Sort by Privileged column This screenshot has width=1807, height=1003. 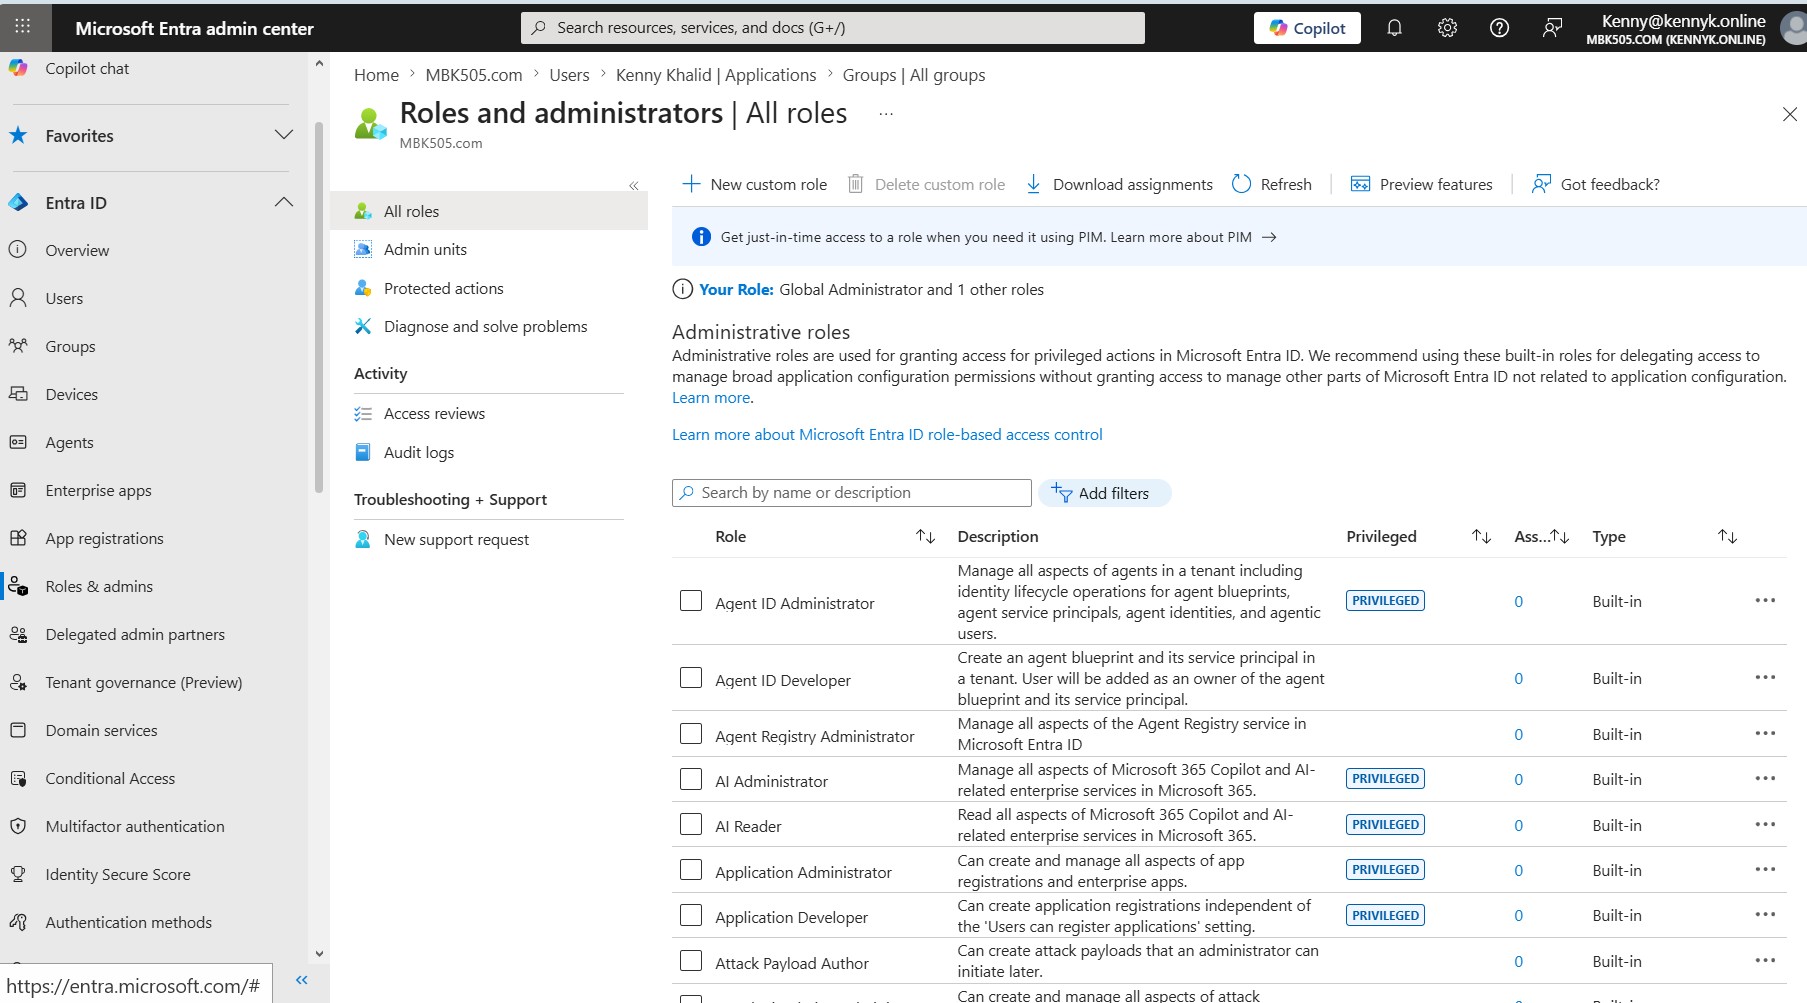tap(1481, 537)
